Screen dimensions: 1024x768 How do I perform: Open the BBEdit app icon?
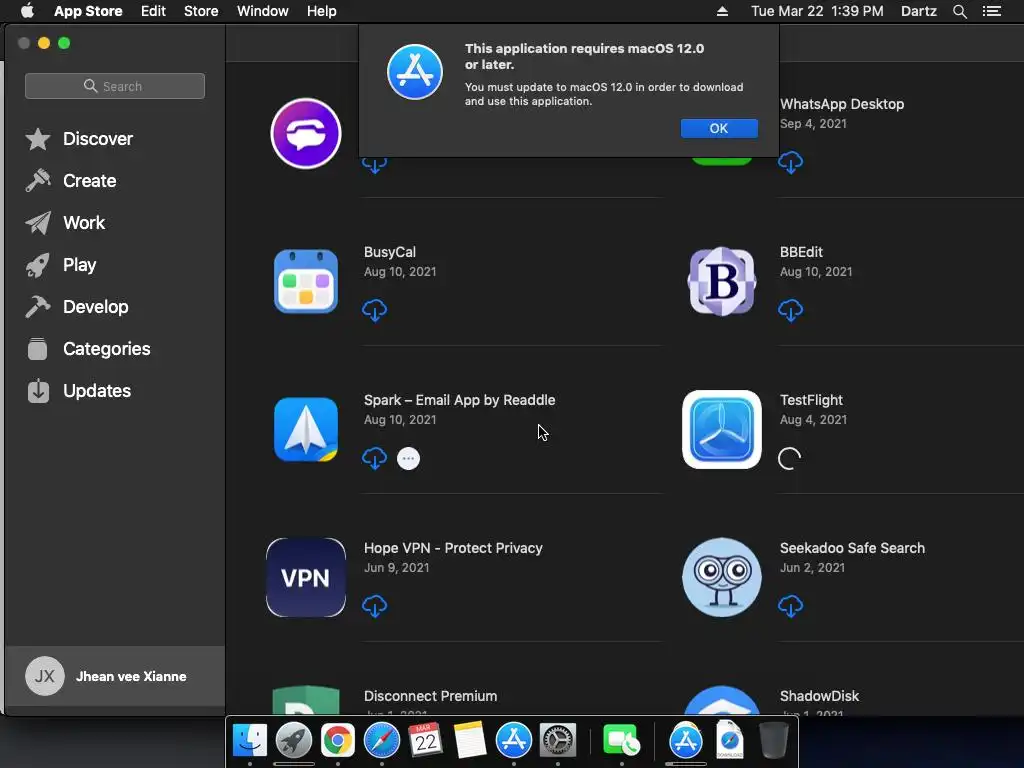(x=722, y=281)
